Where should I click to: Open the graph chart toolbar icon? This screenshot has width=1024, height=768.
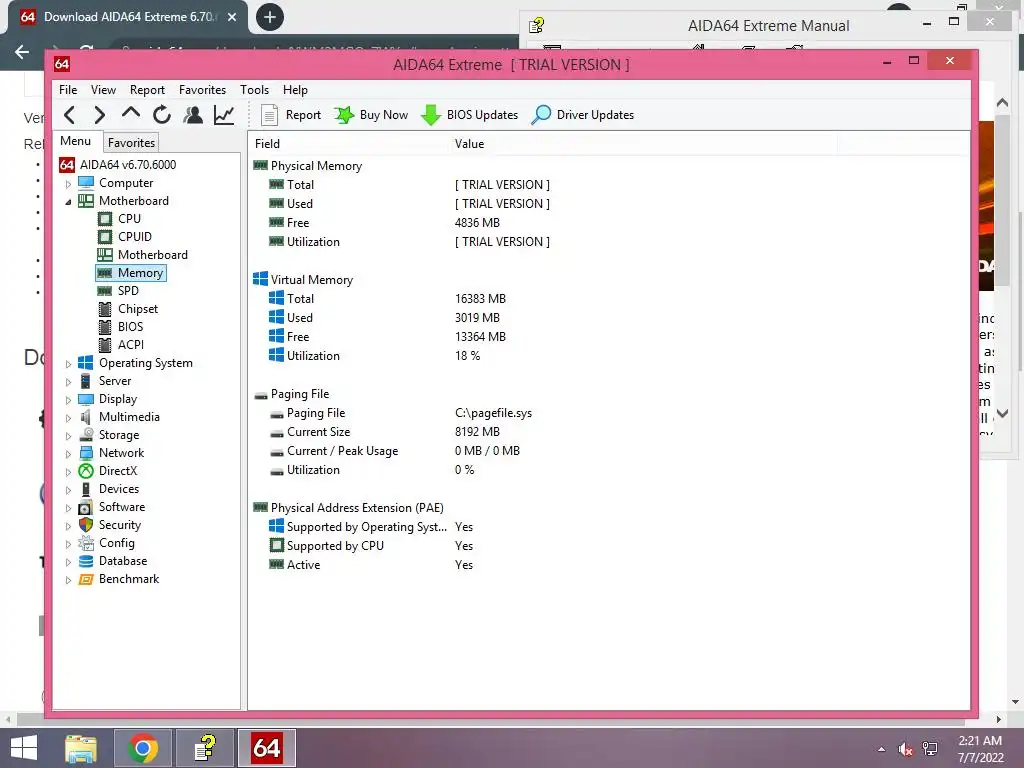point(224,115)
